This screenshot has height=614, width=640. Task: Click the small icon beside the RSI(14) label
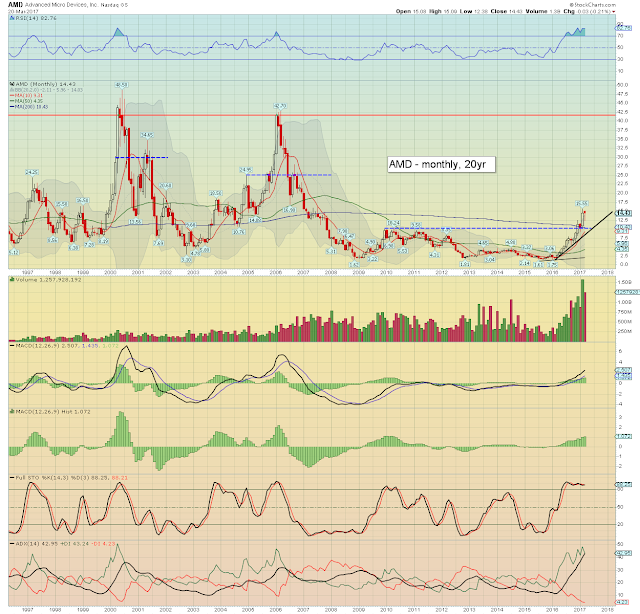pyautogui.click(x=12, y=18)
